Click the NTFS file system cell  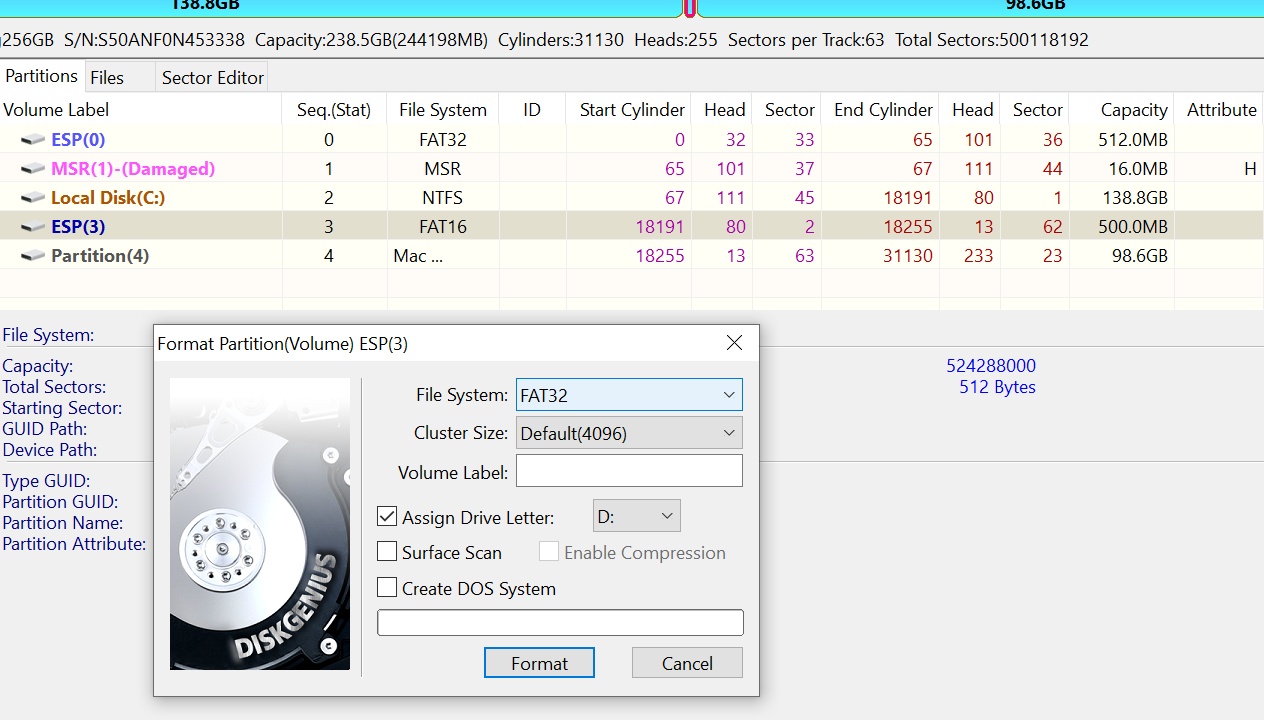click(443, 198)
